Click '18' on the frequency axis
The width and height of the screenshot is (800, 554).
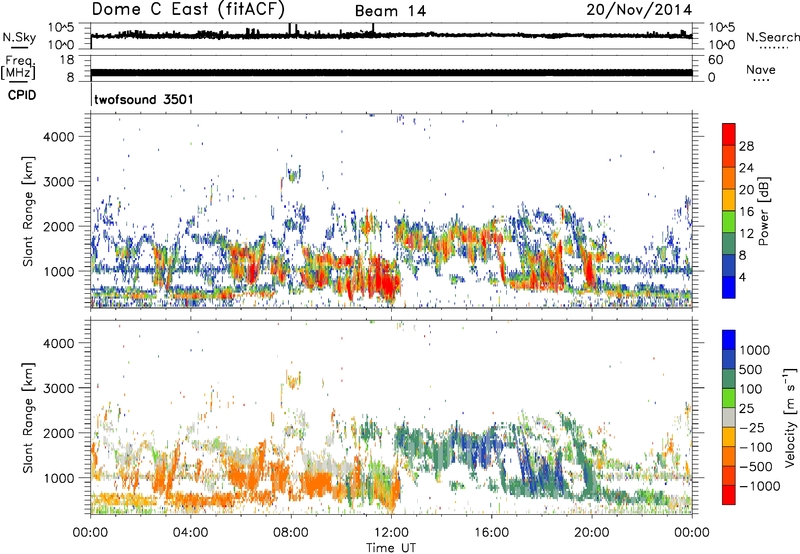tap(67, 60)
